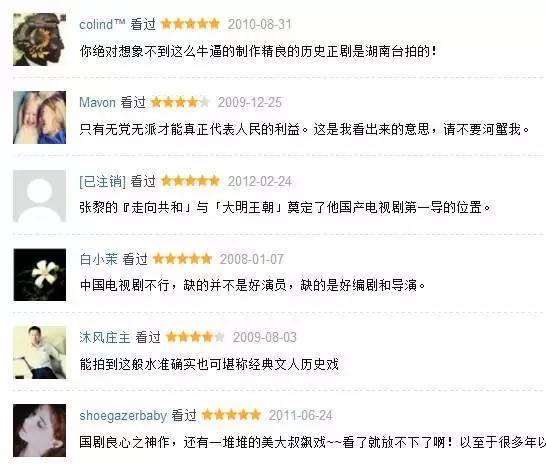This screenshot has width=546, height=467.
Task: Click shoegazerbaby avatar thumbnail
Action: point(39,430)
